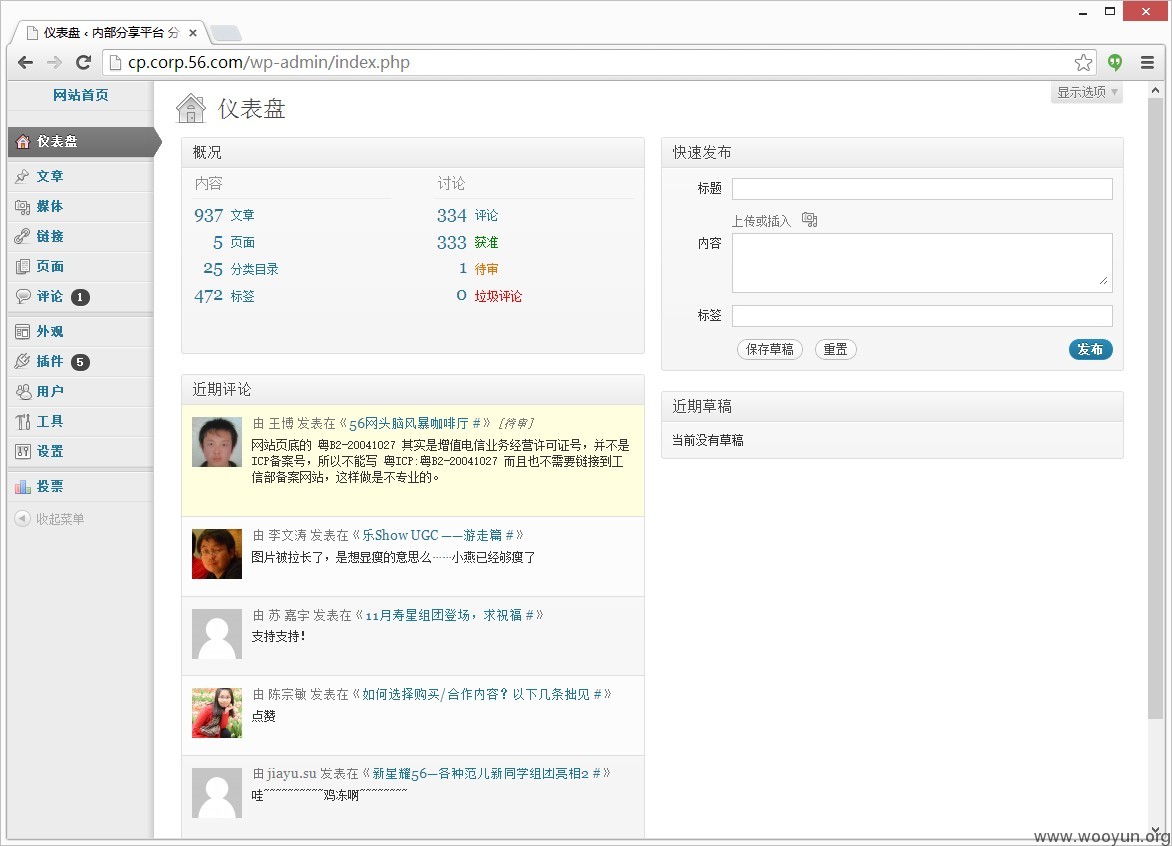Click the 保存草稿 save draft button
This screenshot has height=846, width=1172.
(x=770, y=349)
